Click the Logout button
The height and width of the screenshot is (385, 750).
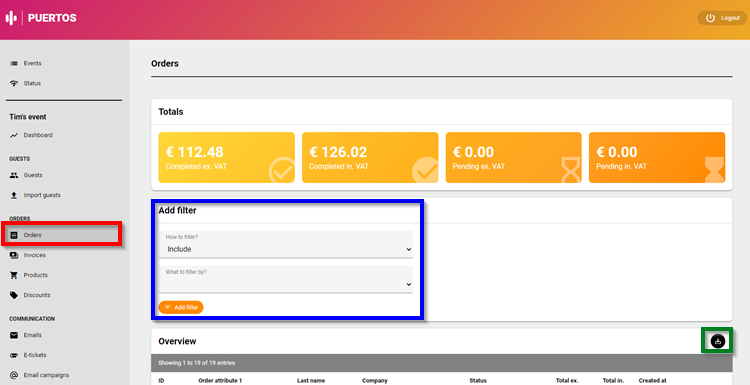[722, 18]
